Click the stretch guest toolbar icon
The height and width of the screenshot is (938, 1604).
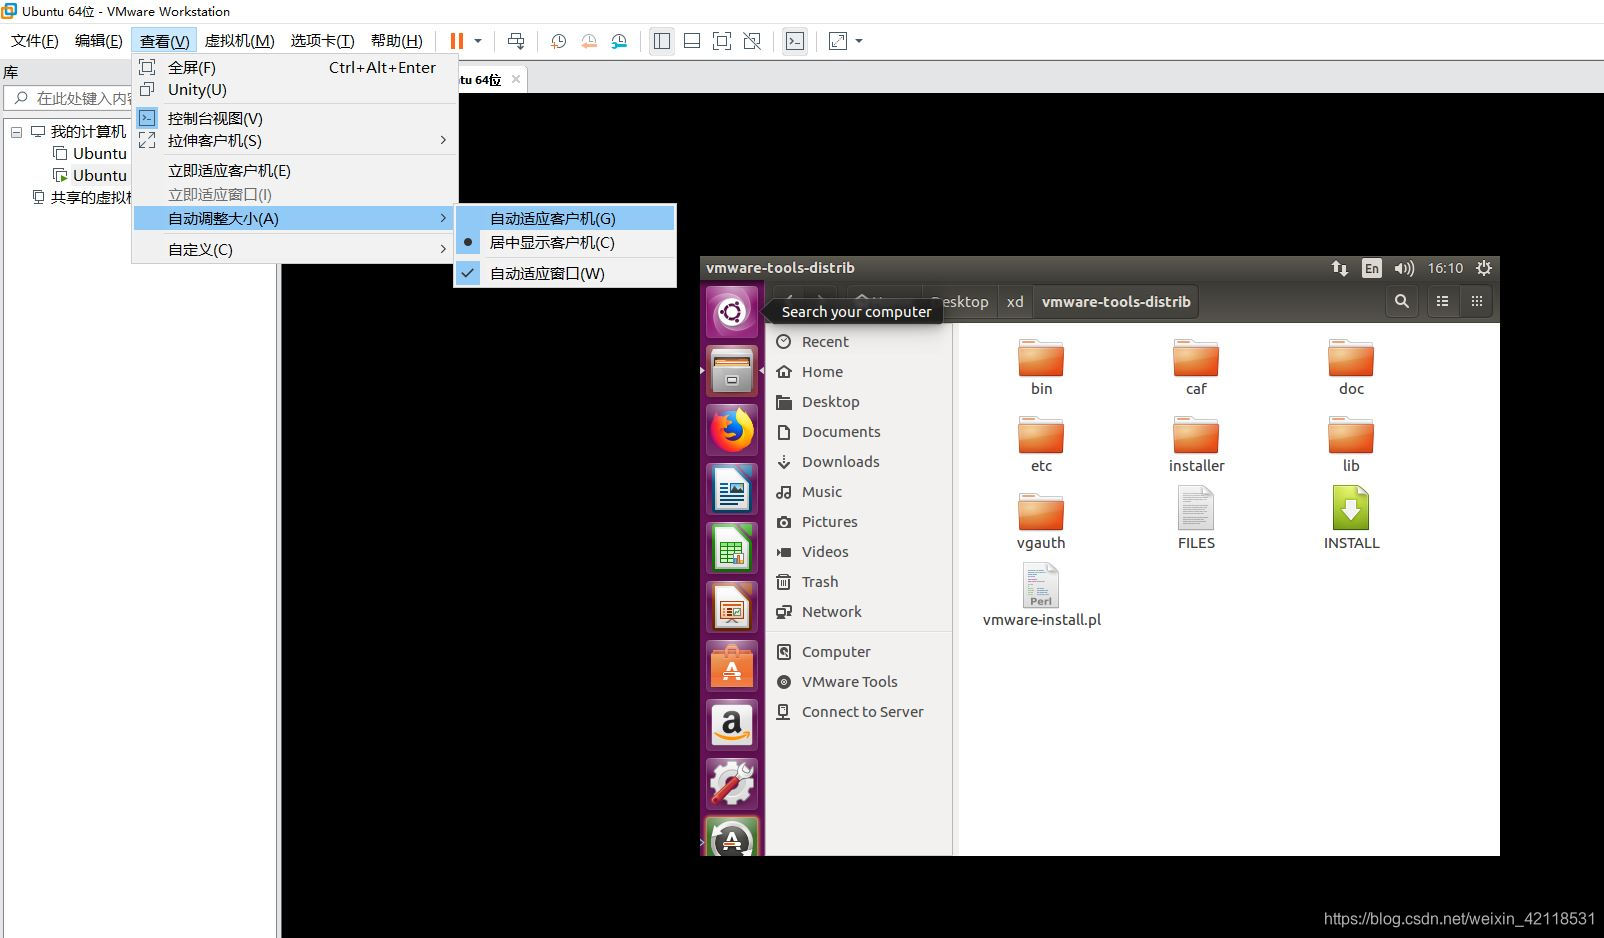(x=838, y=41)
